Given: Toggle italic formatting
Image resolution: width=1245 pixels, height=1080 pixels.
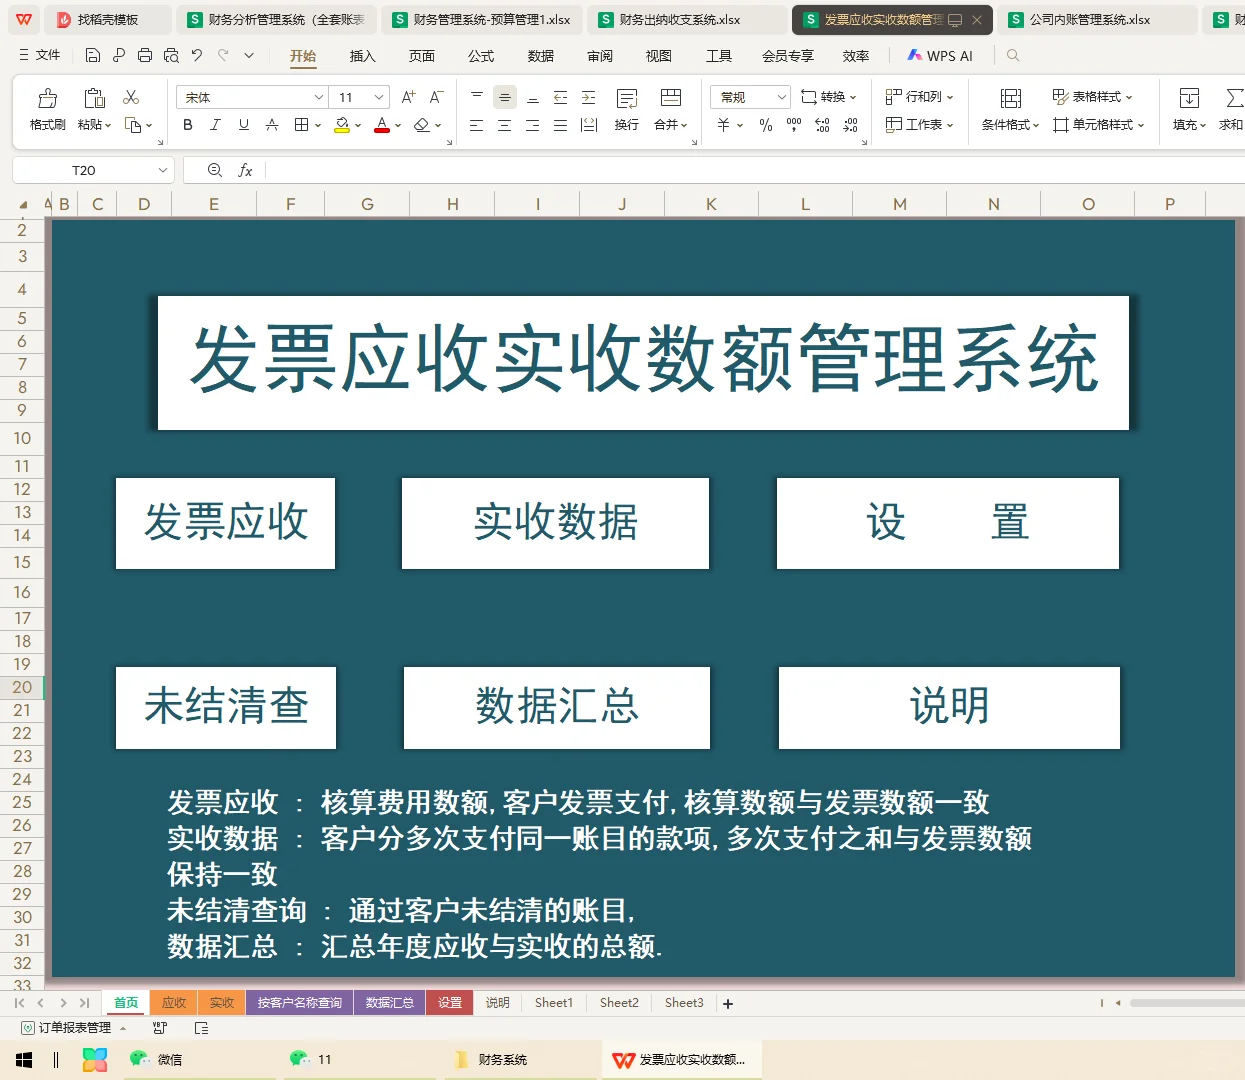Looking at the screenshot, I should (215, 125).
